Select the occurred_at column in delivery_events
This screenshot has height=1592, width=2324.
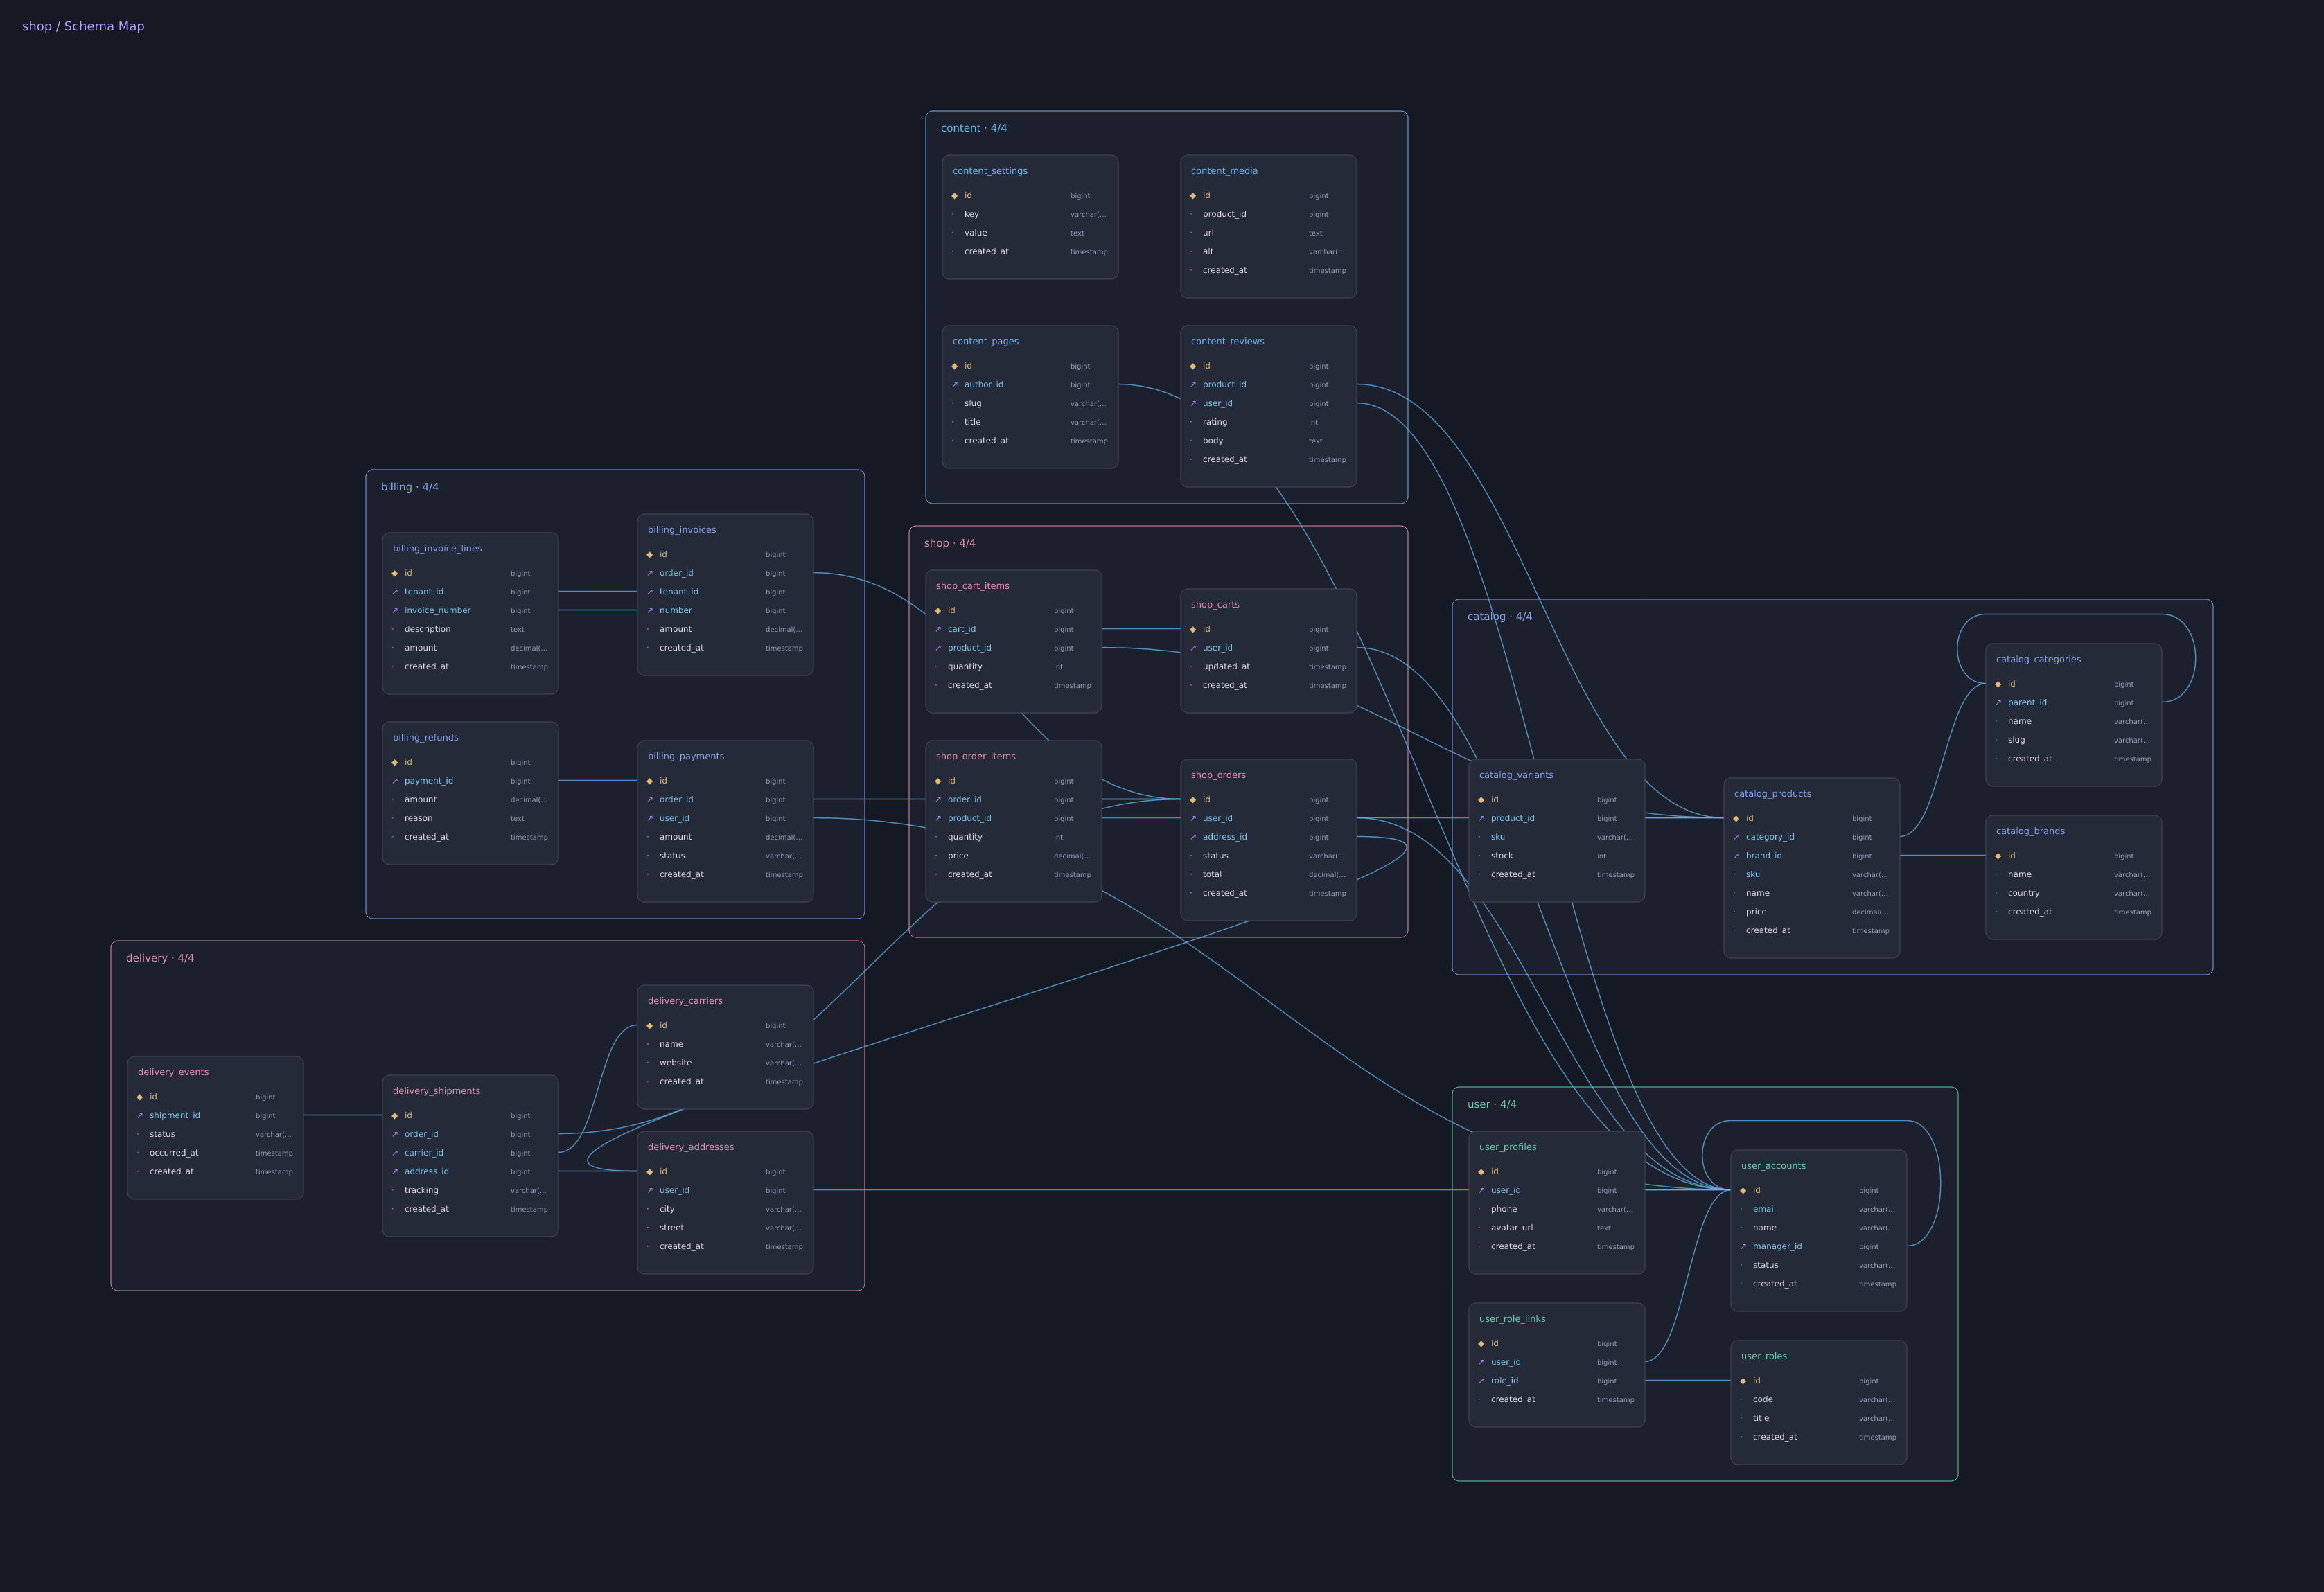(x=215, y=1153)
